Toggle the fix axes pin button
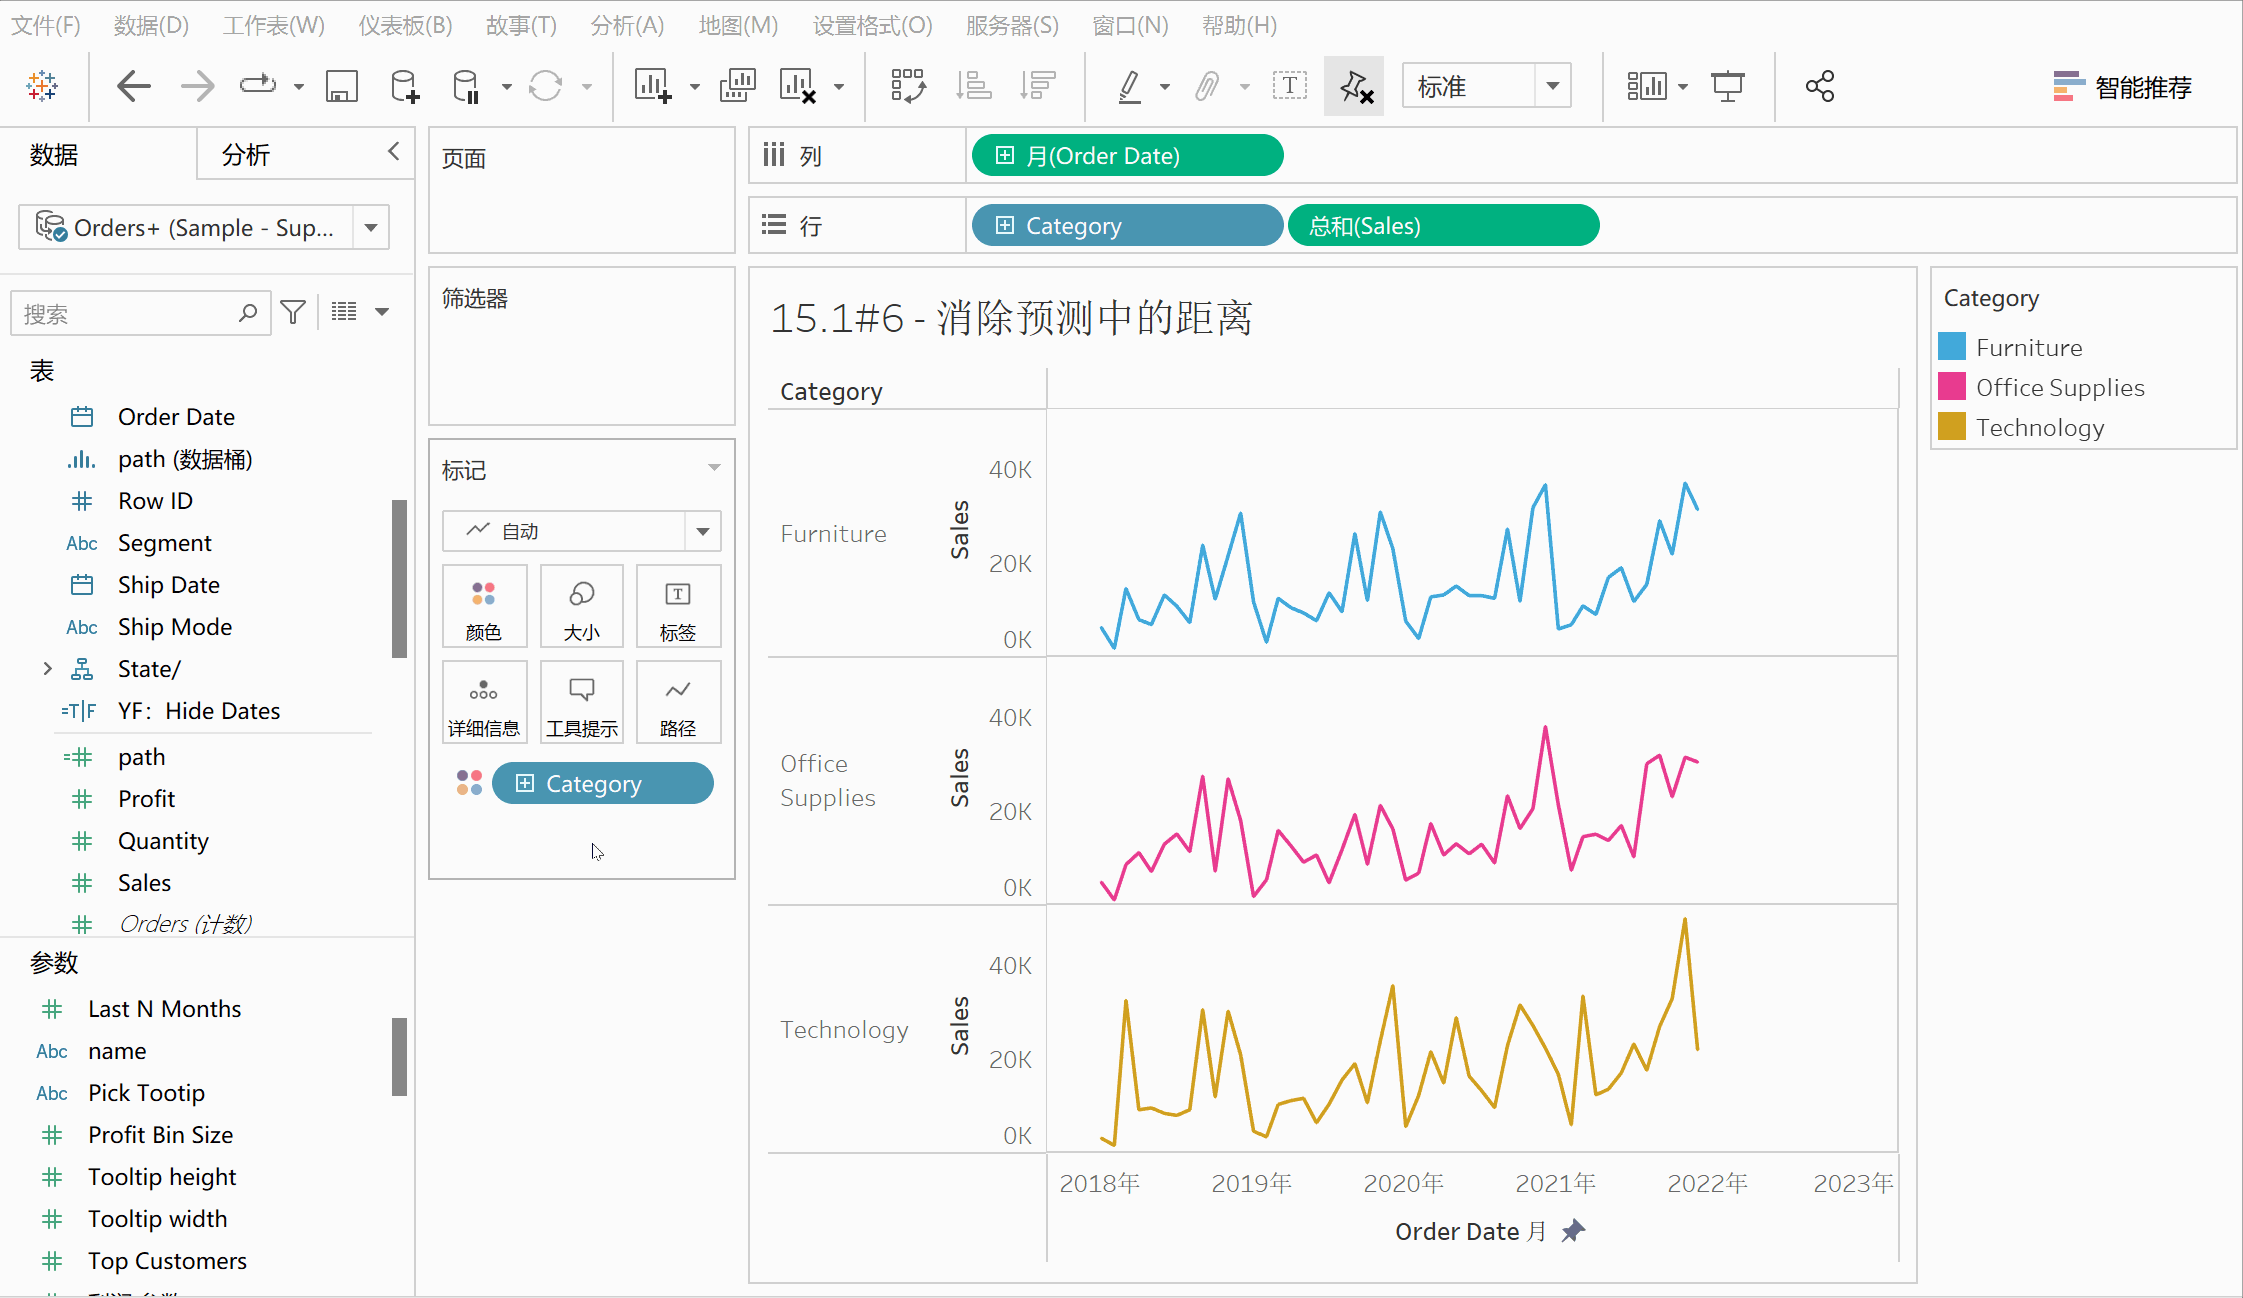Viewport: 2243px width, 1298px height. pos(1355,87)
